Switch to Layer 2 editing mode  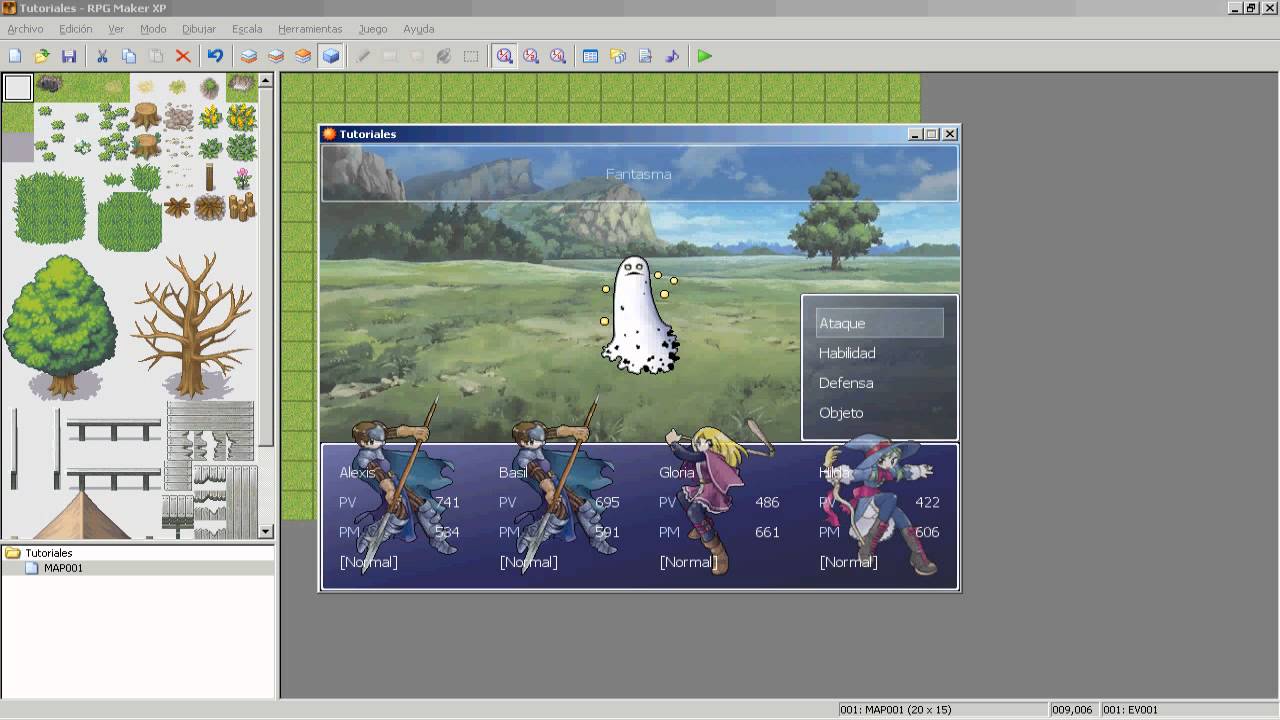[x=276, y=56]
